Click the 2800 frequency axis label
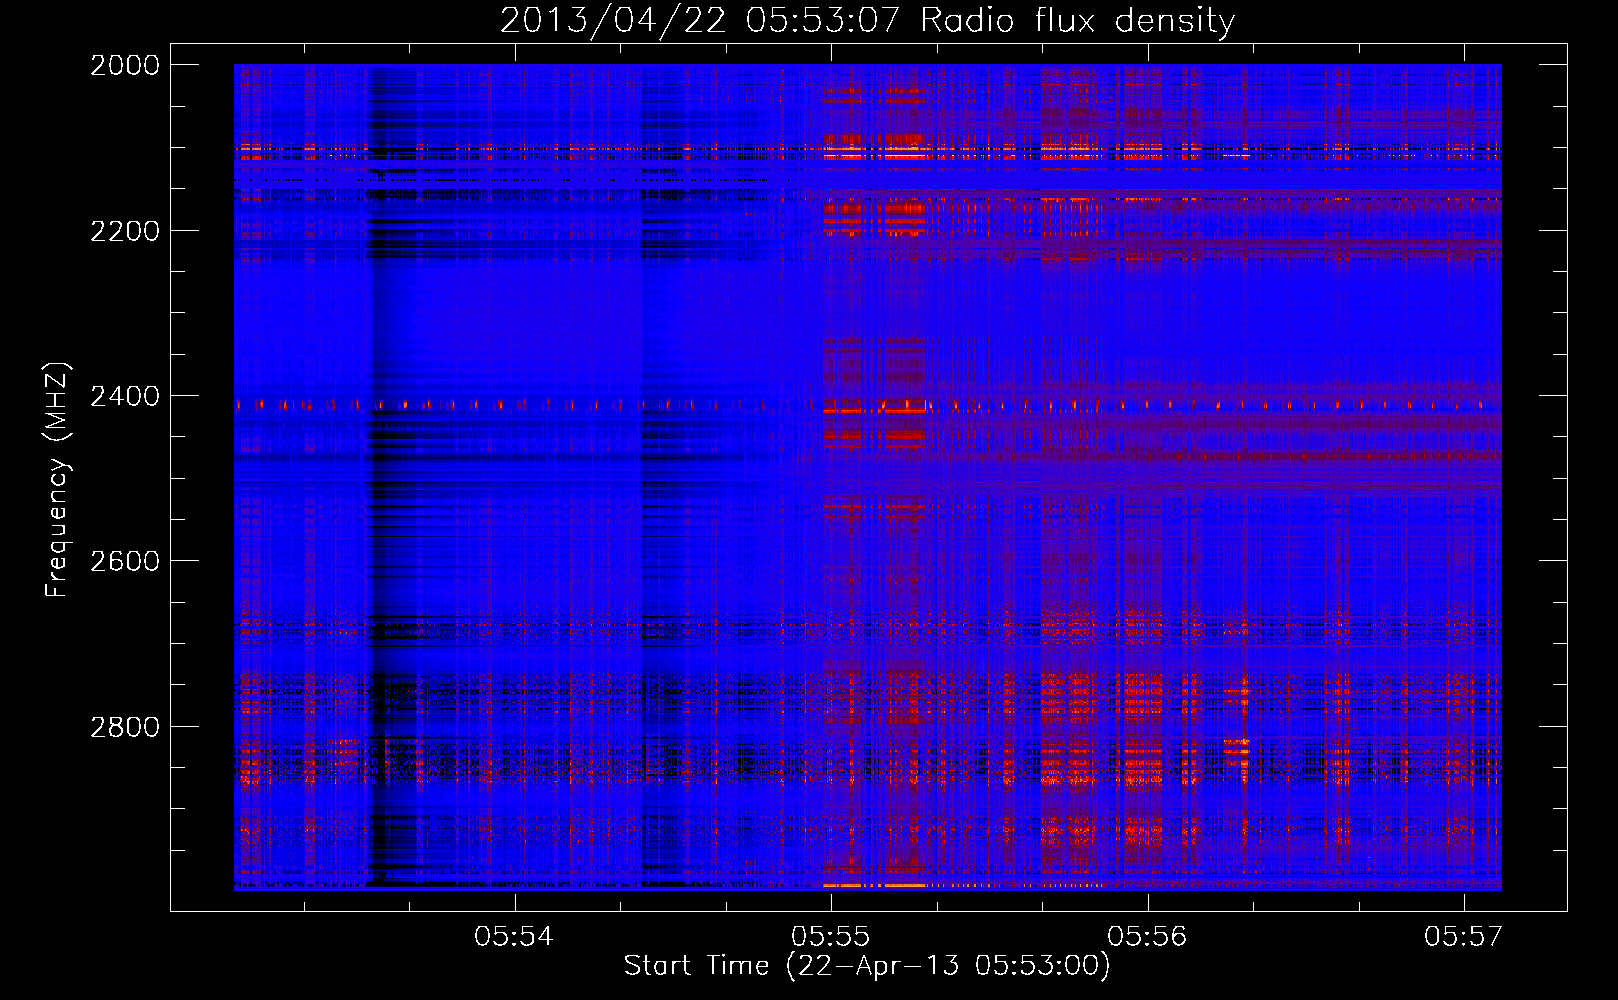This screenshot has height=1000, width=1618. (125, 726)
